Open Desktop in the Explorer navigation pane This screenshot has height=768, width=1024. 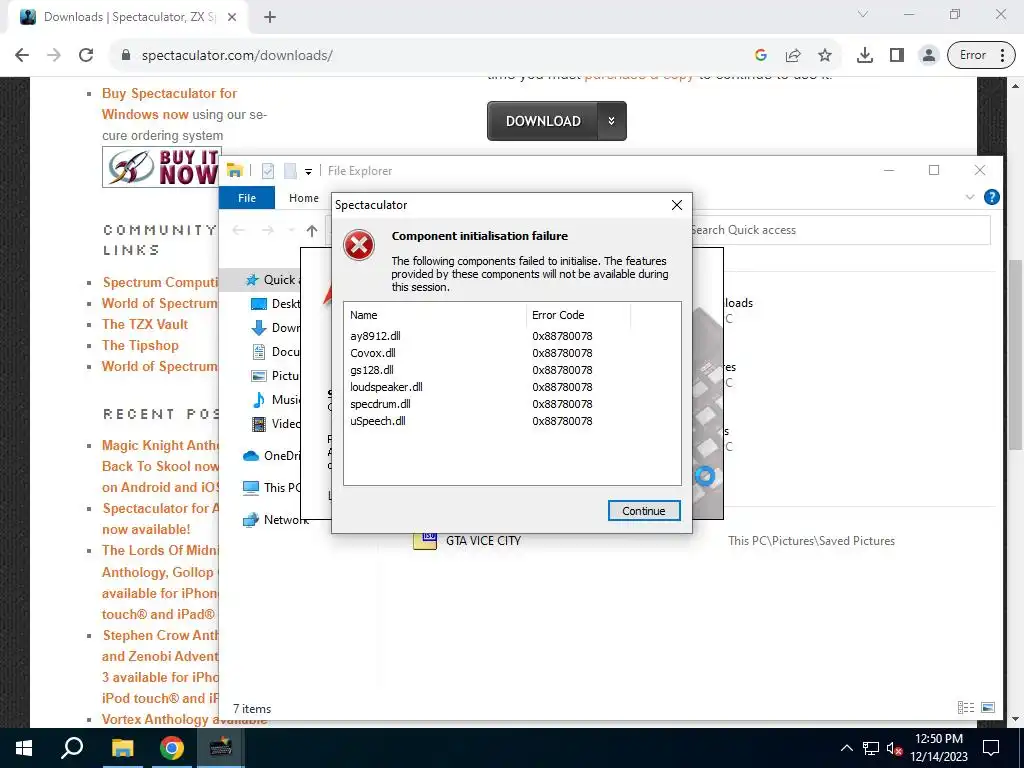[276, 304]
